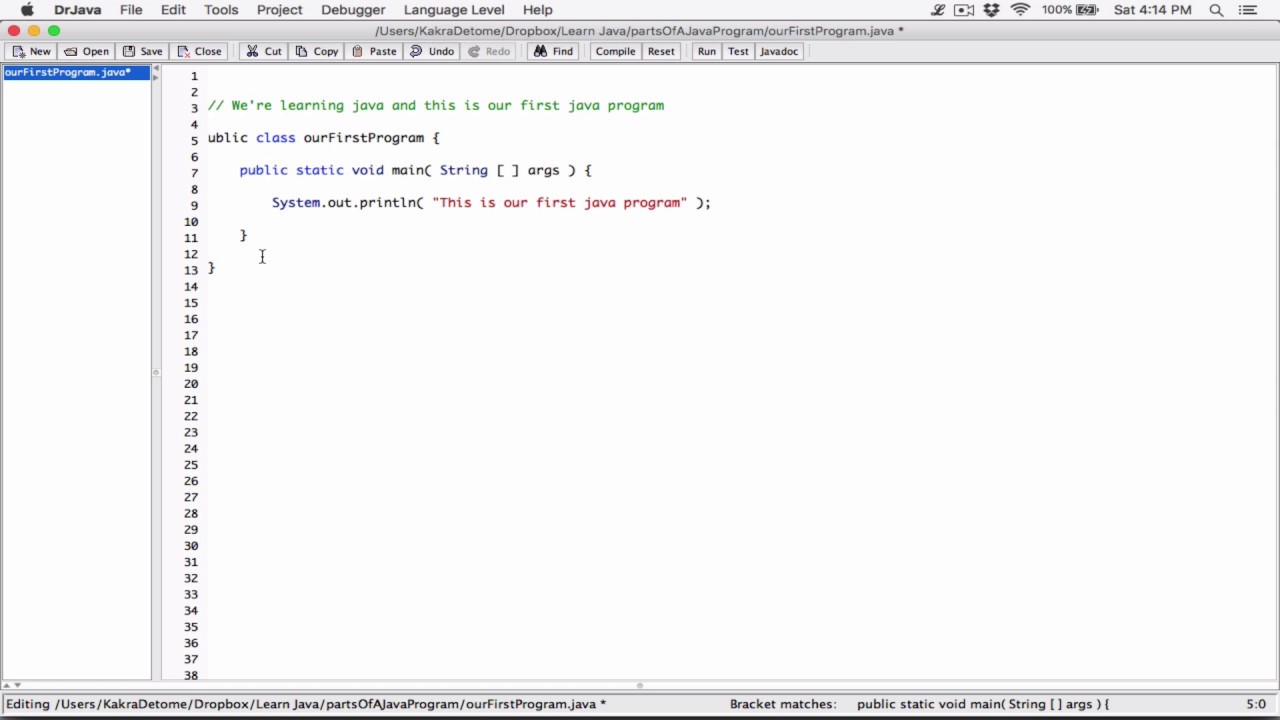Image resolution: width=1280 pixels, height=720 pixels.
Task: Open the Help menu
Action: click(537, 10)
